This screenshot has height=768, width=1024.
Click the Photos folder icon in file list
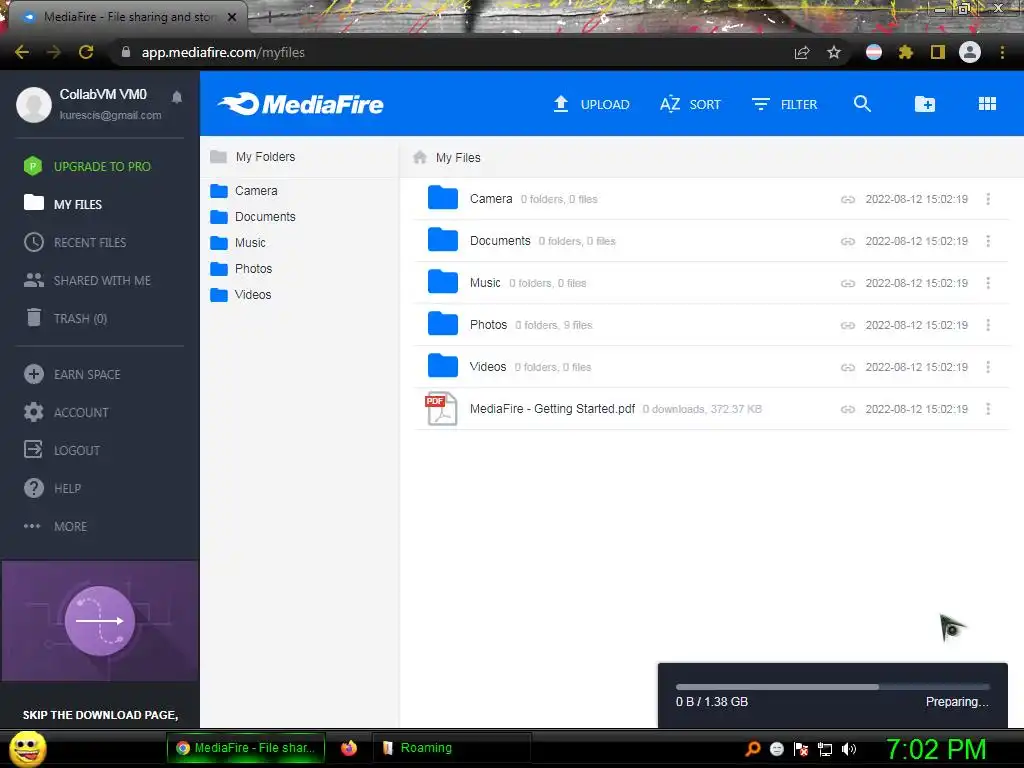(442, 323)
